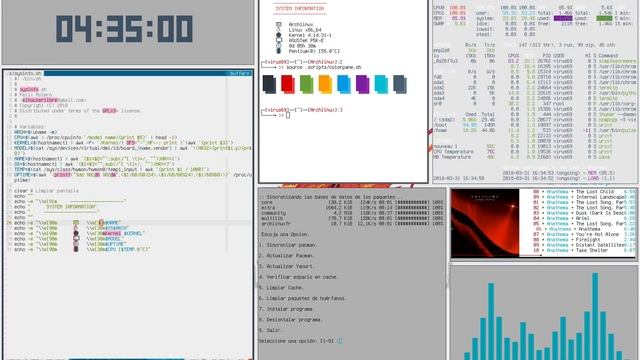
Task: Click the 'community' repository sync row
Action: pos(352,213)
